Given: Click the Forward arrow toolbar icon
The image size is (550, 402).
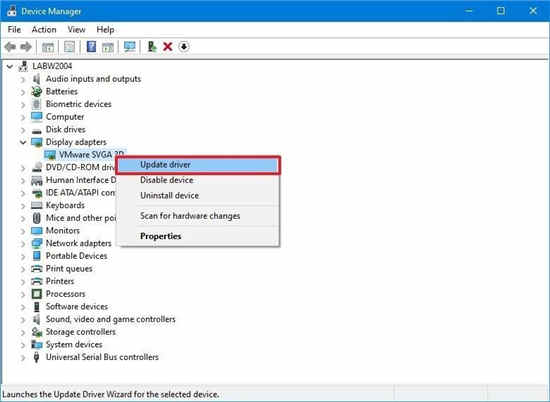Looking at the screenshot, I should [26, 47].
